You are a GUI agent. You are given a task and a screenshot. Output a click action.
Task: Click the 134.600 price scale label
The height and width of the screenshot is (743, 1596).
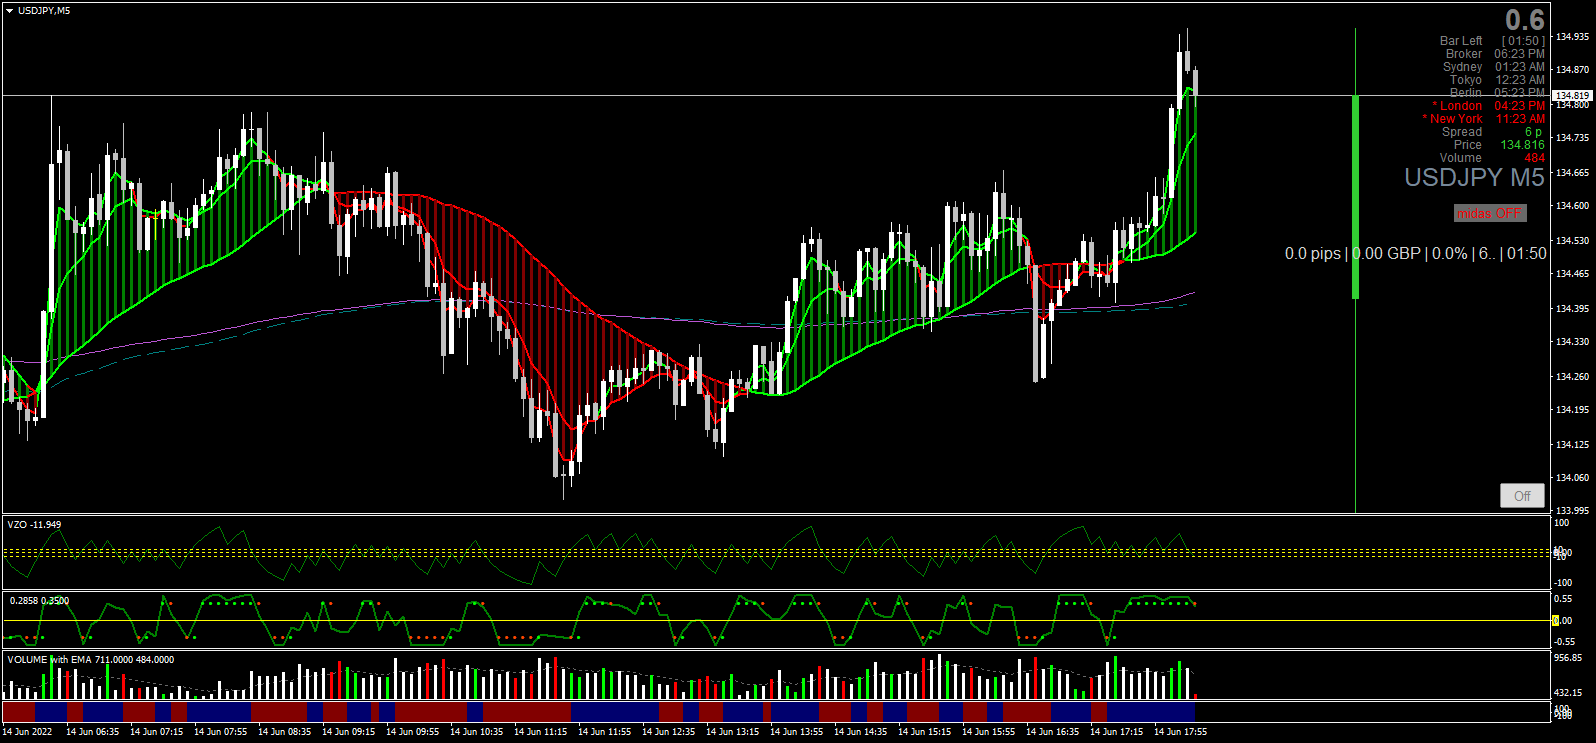(x=1573, y=206)
